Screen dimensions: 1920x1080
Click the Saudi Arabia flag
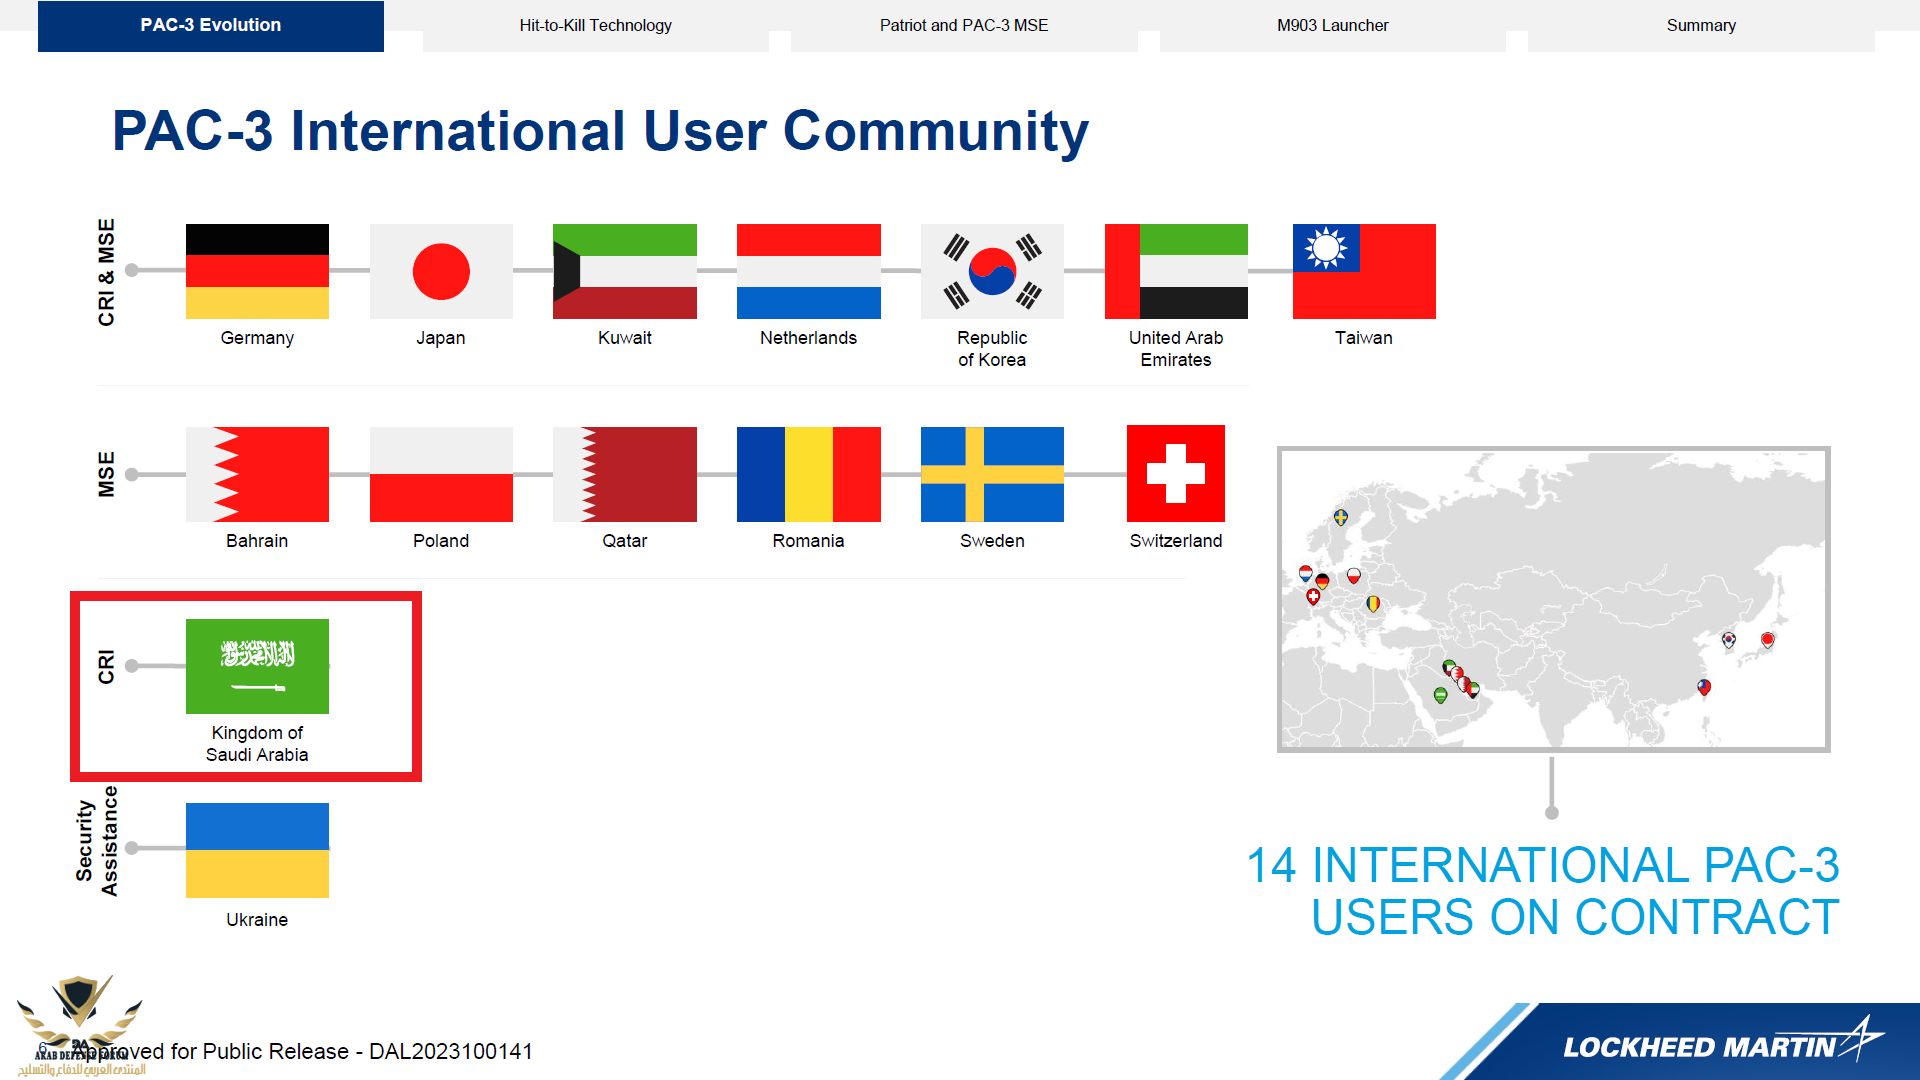point(257,666)
